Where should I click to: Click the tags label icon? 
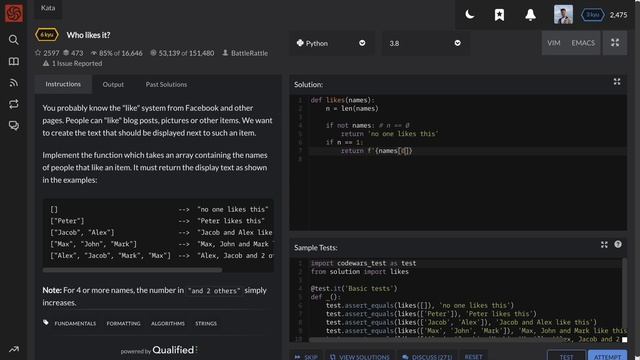(x=46, y=323)
